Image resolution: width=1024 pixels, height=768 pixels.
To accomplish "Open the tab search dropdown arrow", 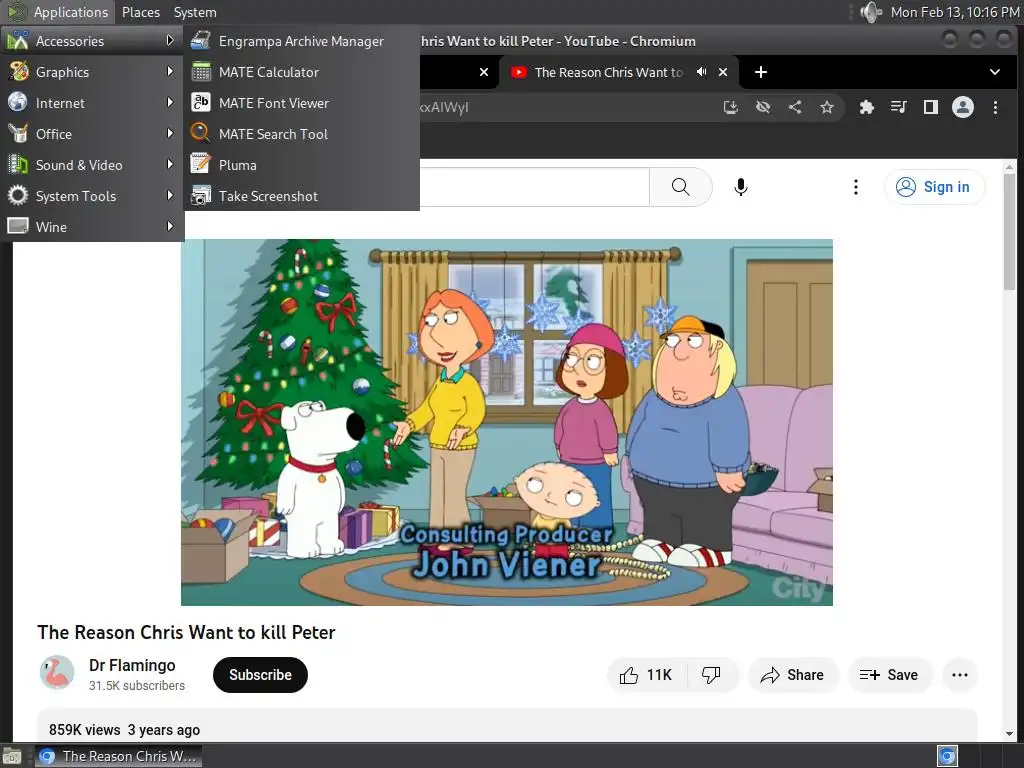I will pyautogui.click(x=995, y=72).
